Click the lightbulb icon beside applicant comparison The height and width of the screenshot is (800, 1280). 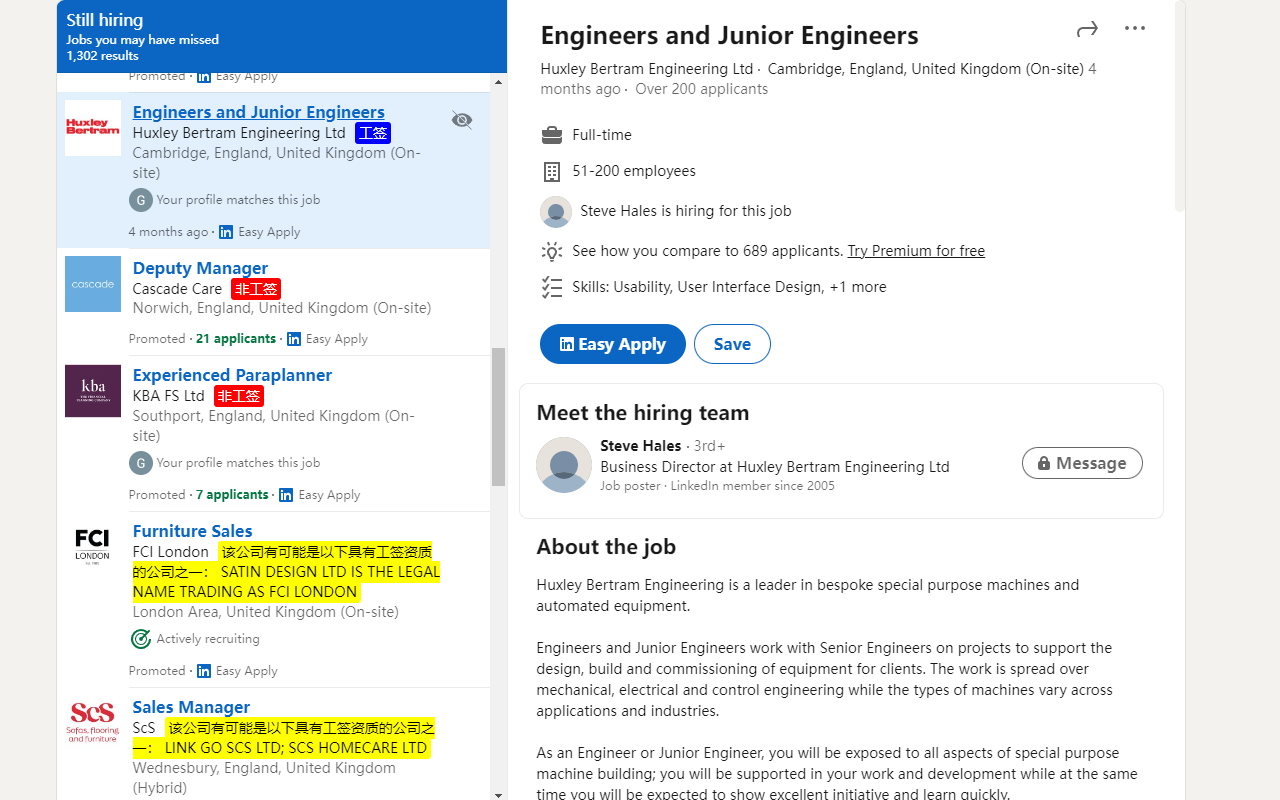coord(551,251)
